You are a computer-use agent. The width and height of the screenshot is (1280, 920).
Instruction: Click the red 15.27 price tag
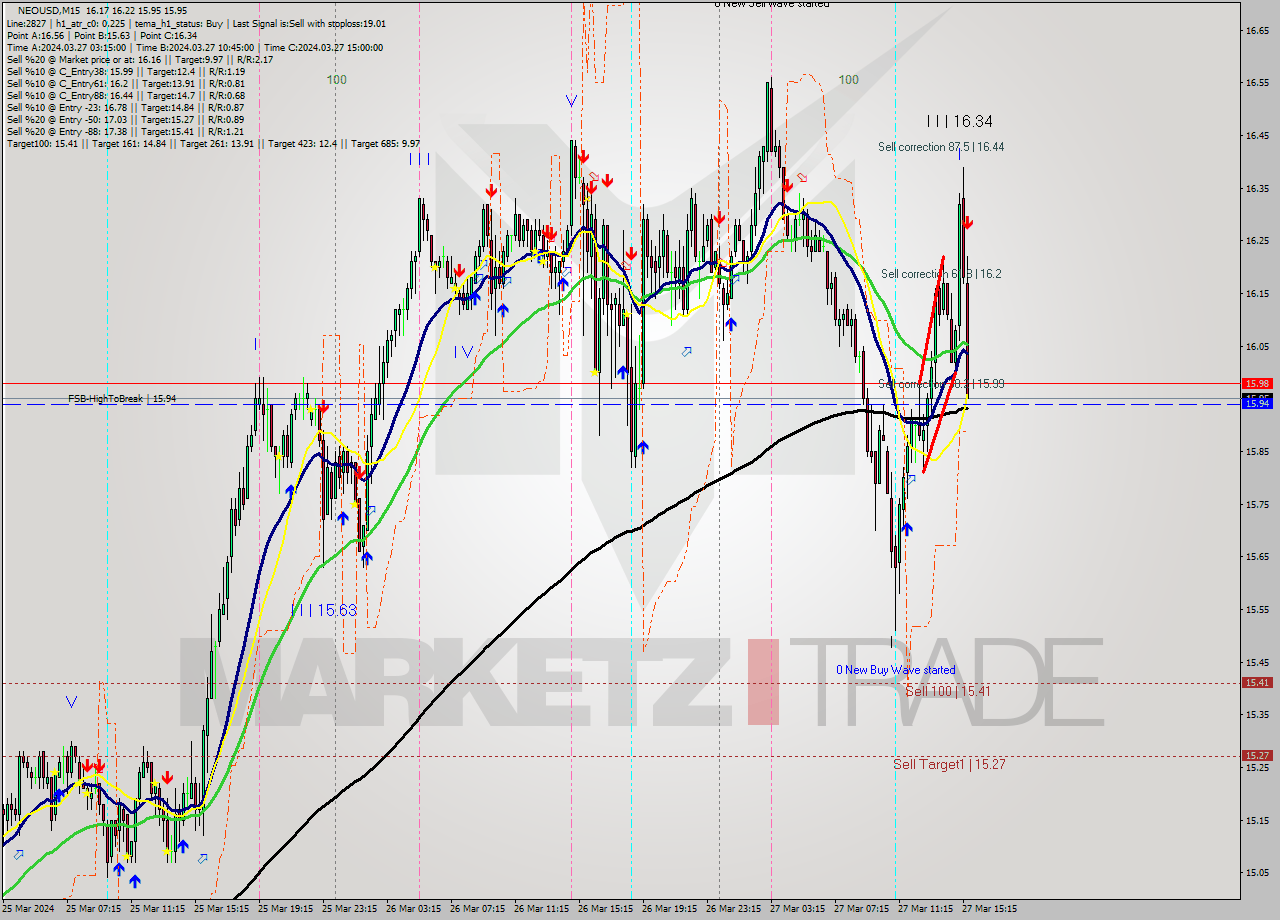[x=1257, y=756]
